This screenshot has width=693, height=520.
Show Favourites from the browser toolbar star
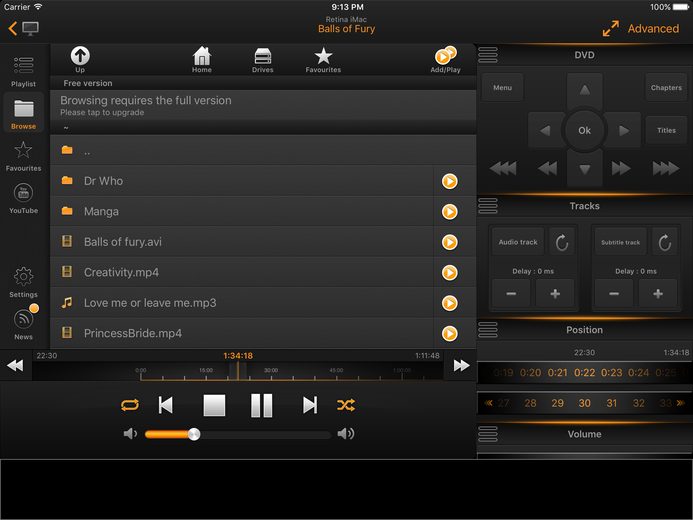(x=323, y=59)
